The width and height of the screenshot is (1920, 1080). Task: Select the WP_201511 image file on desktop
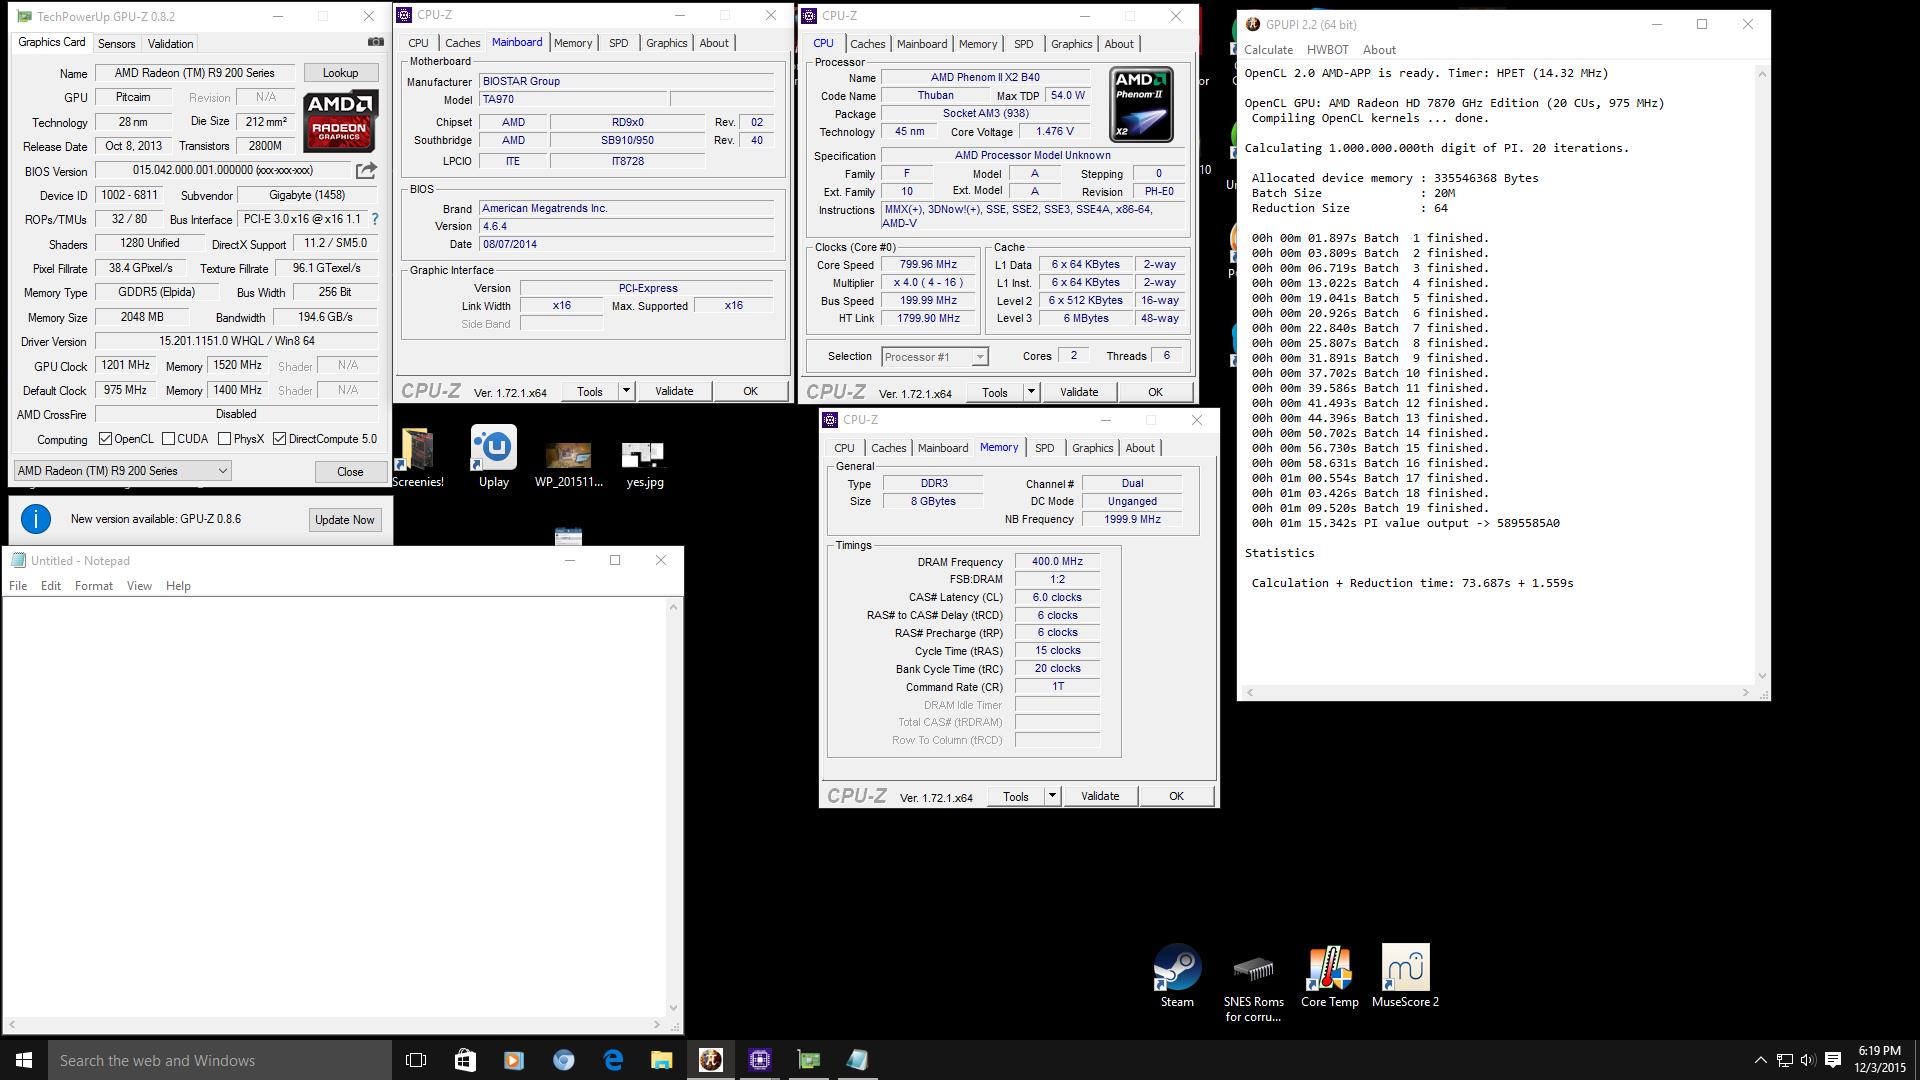click(568, 465)
